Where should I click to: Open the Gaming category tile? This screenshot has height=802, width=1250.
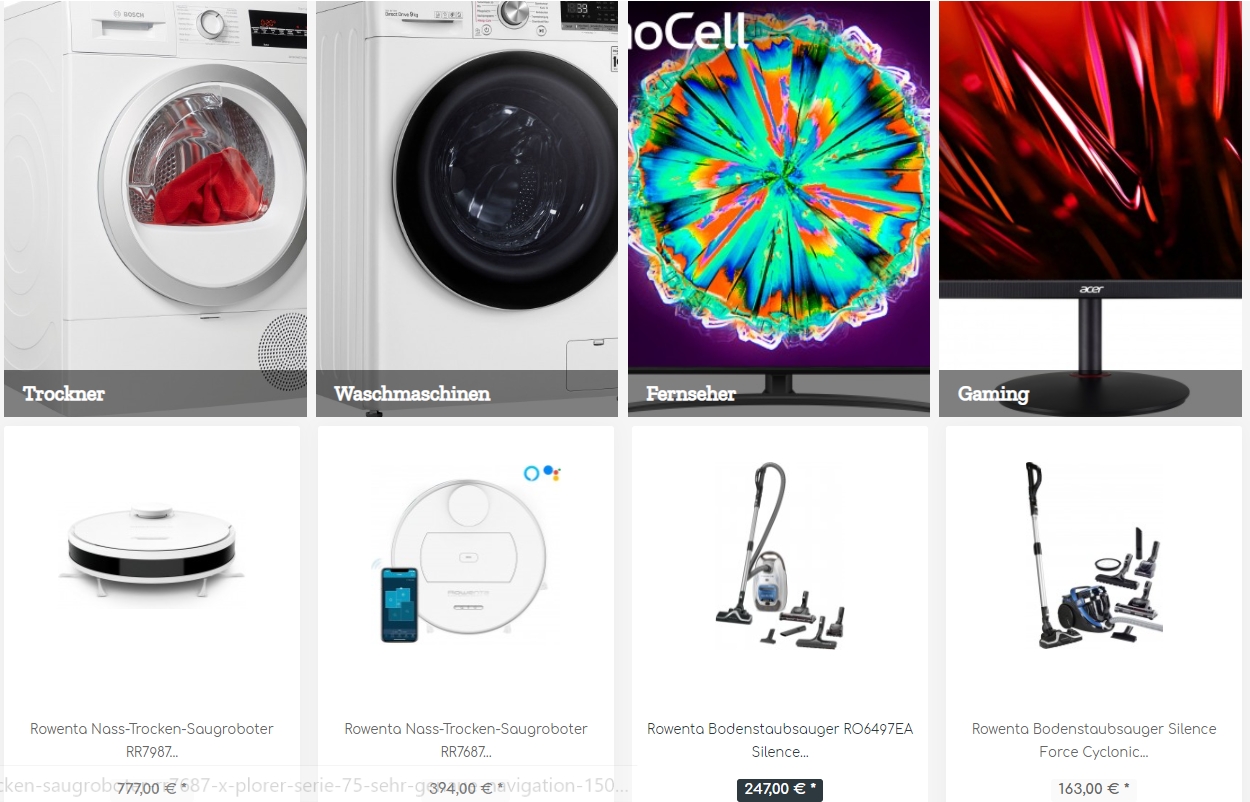[1090, 209]
